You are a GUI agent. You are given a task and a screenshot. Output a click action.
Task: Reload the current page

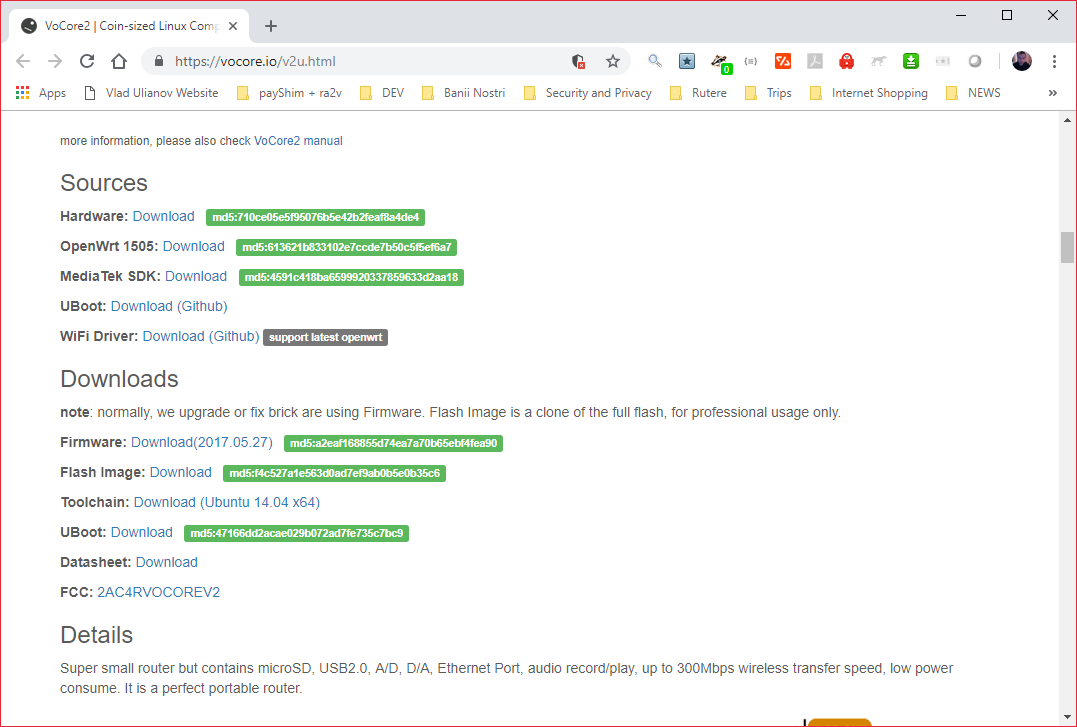[x=87, y=61]
